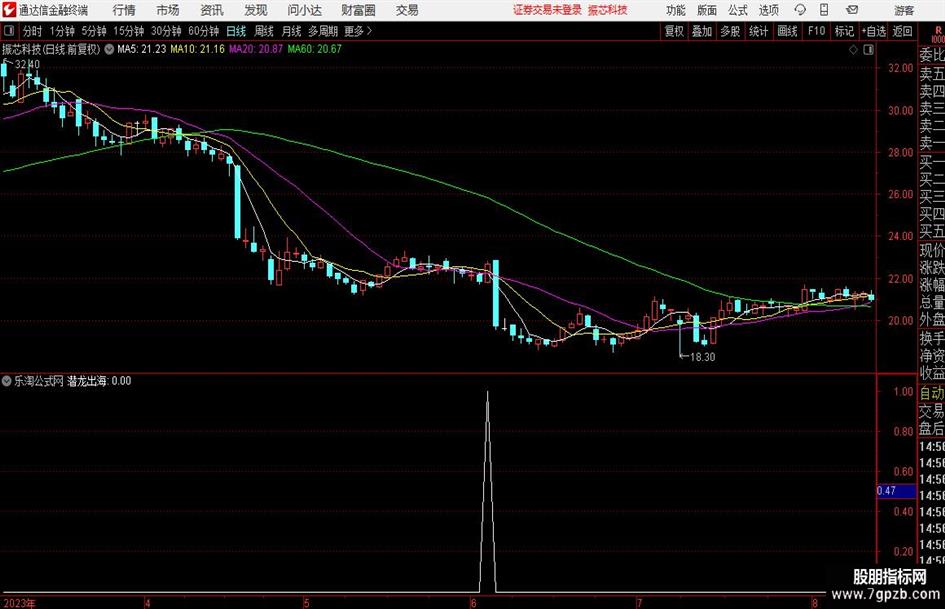Add stock via +自选 button
The width and height of the screenshot is (945, 609).
tap(874, 31)
